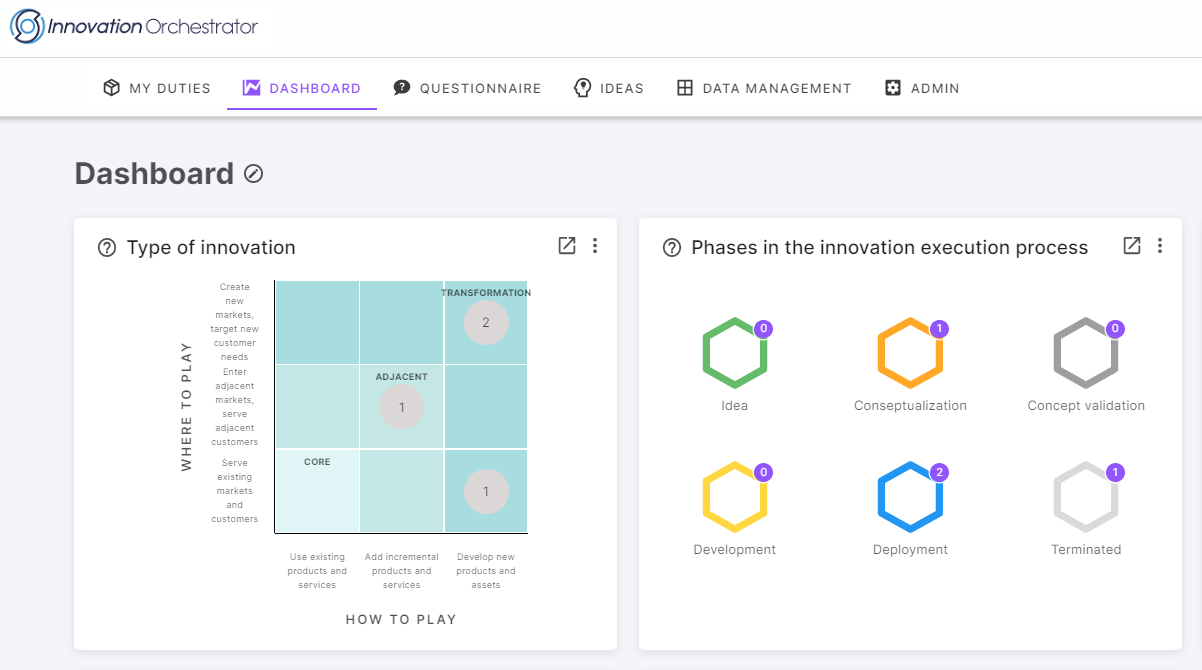Screen dimensions: 1202x670
Task: Click the Transformation bubble showing 2
Action: pyautogui.click(x=486, y=322)
